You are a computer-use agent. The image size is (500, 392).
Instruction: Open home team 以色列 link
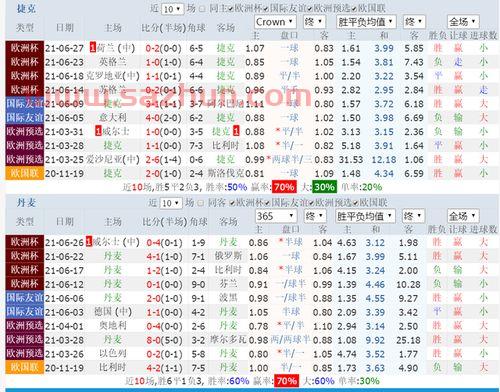click(113, 354)
